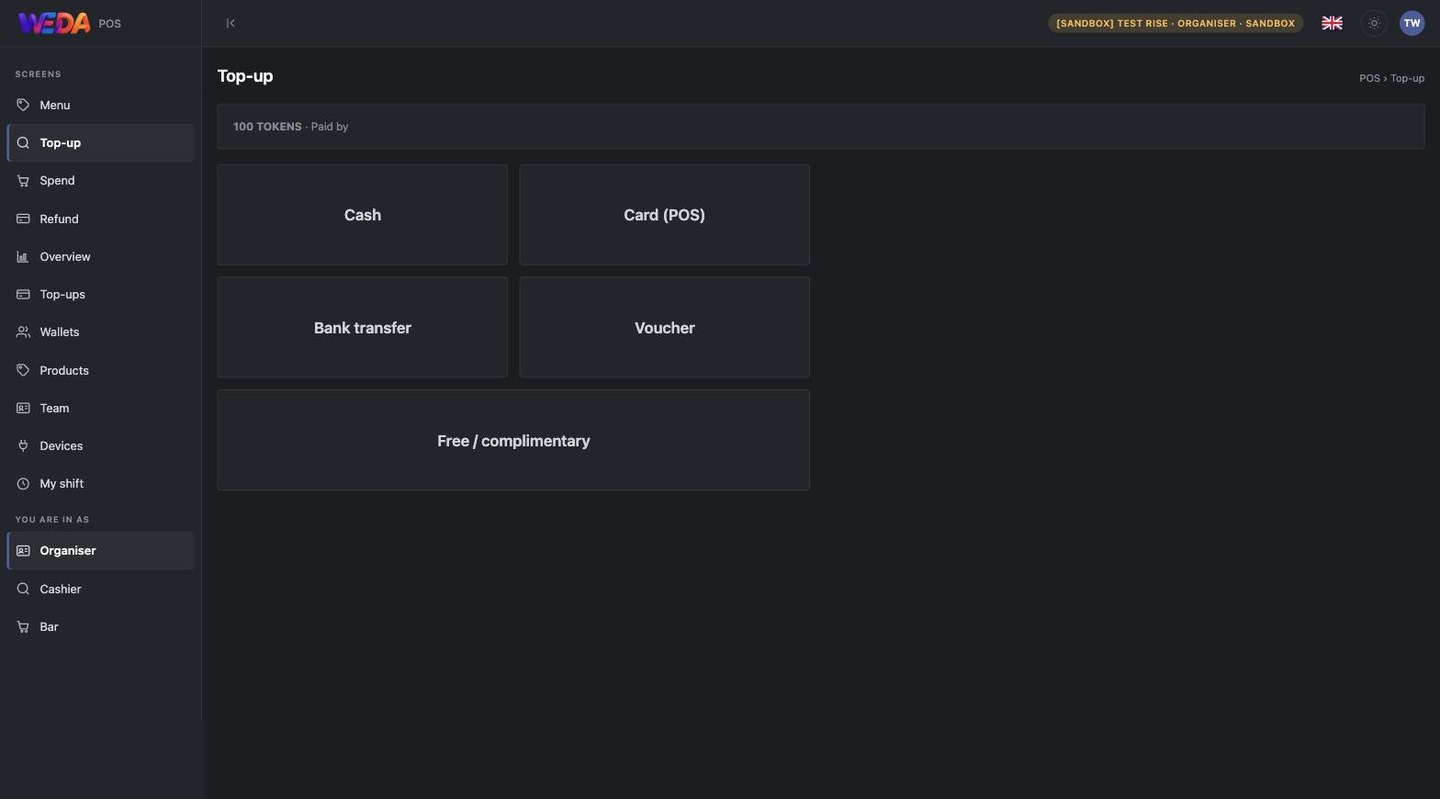Click the Top-up page heading
Screen dimensions: 1440x799
point(245,76)
